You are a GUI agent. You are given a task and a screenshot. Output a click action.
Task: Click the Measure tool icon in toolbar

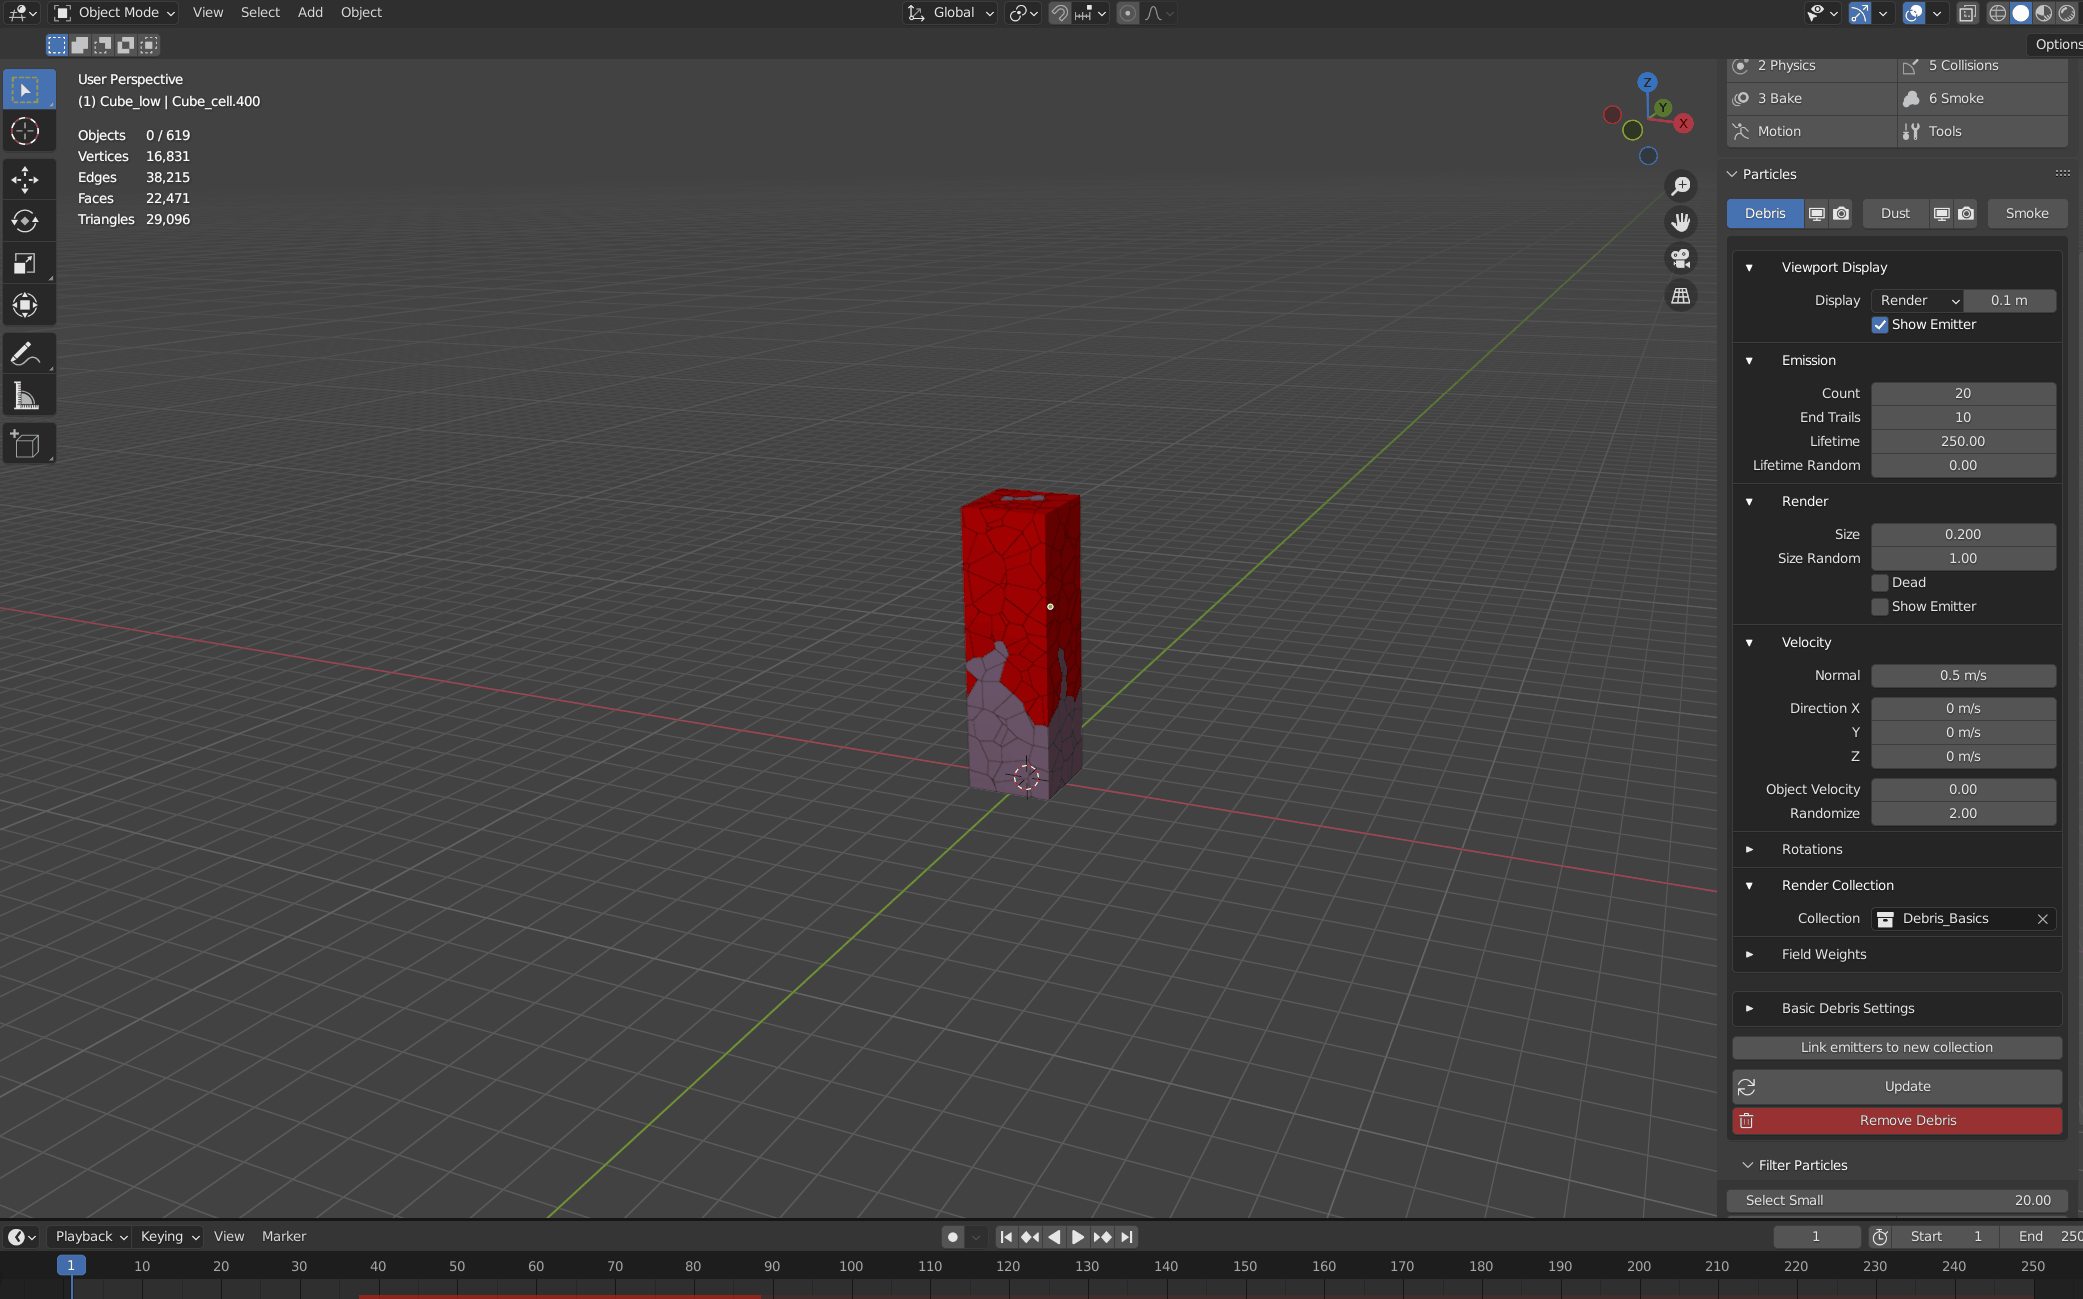pos(25,395)
